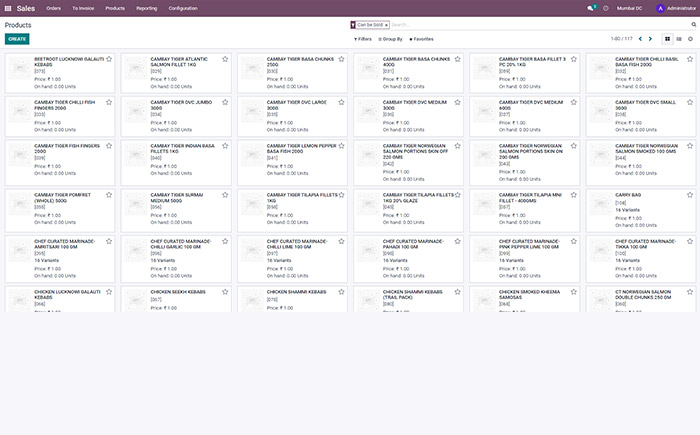Viewport: 700px width, 435px height.
Task: Open the Products menu
Action: 115,8
